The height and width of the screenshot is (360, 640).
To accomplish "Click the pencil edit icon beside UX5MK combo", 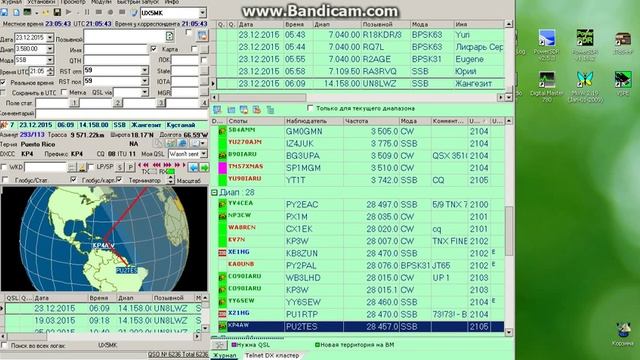I will tap(134, 12).
